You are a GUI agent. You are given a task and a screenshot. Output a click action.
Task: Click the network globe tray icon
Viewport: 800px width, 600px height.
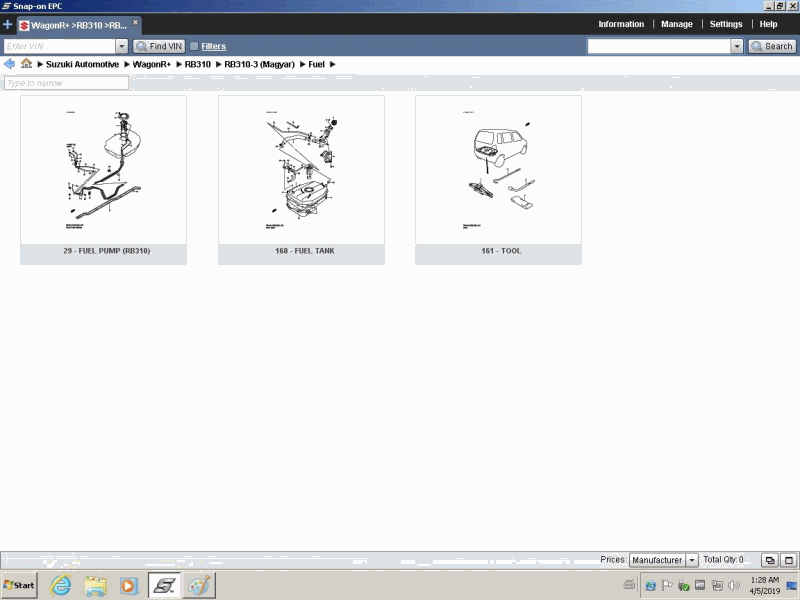650,585
